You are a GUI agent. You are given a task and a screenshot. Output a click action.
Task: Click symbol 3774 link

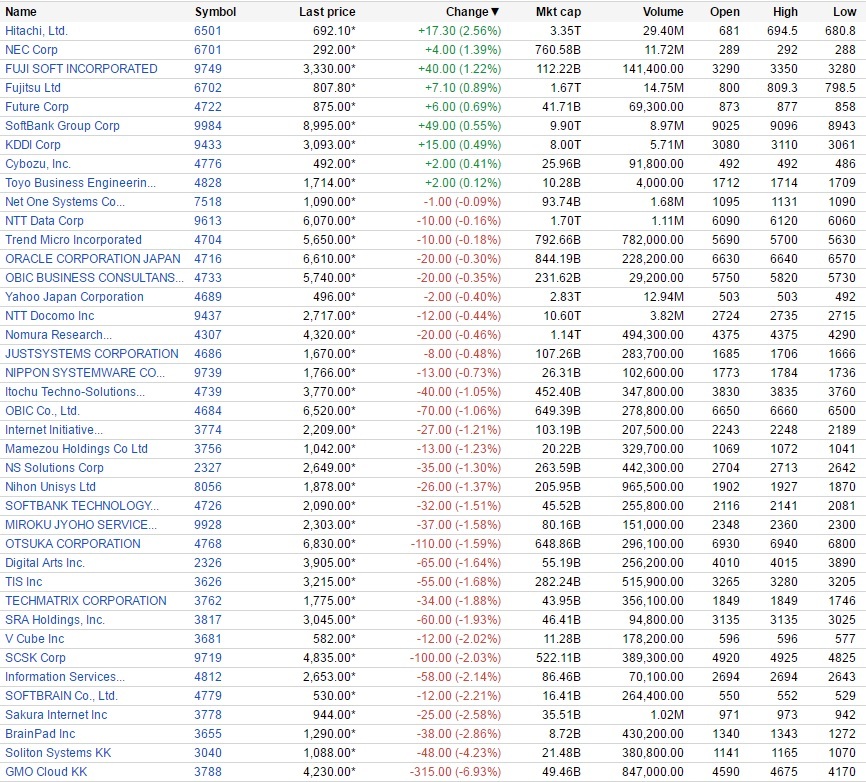pyautogui.click(x=208, y=430)
